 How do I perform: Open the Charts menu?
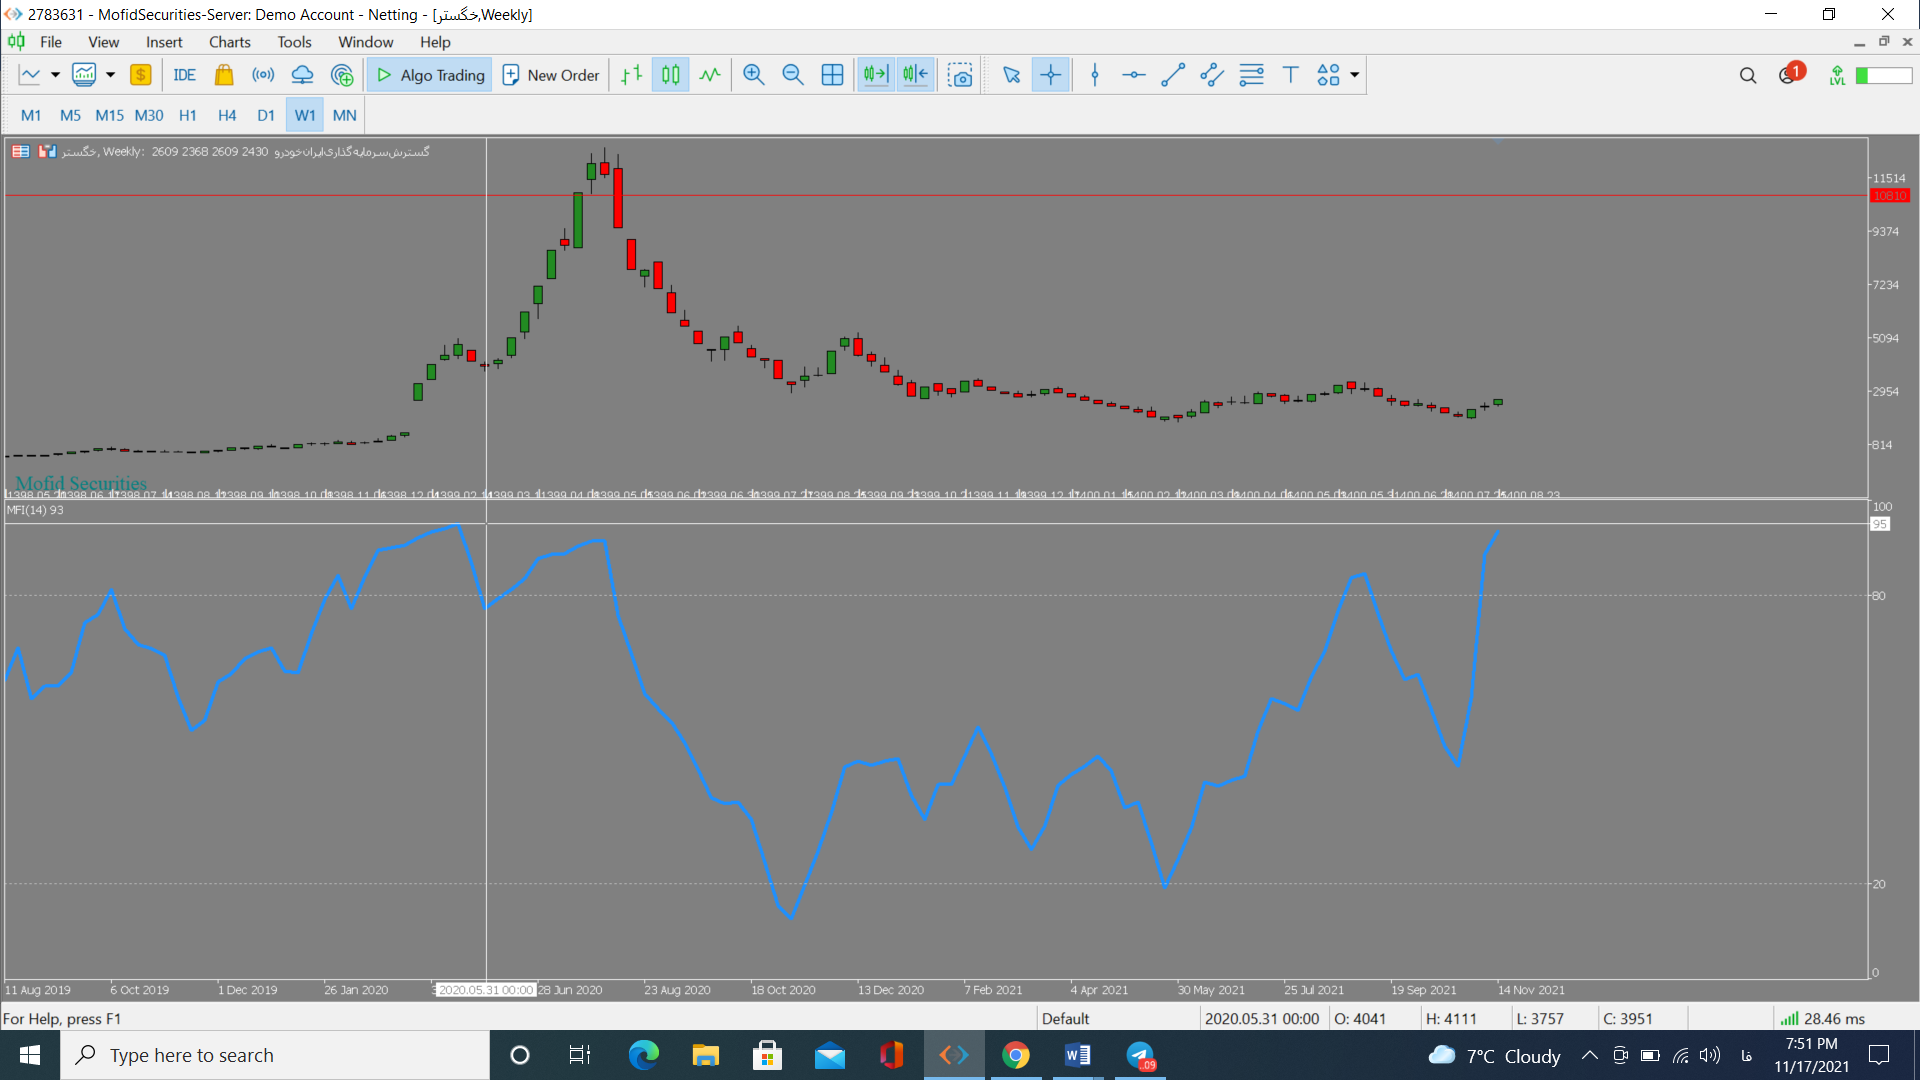click(227, 41)
